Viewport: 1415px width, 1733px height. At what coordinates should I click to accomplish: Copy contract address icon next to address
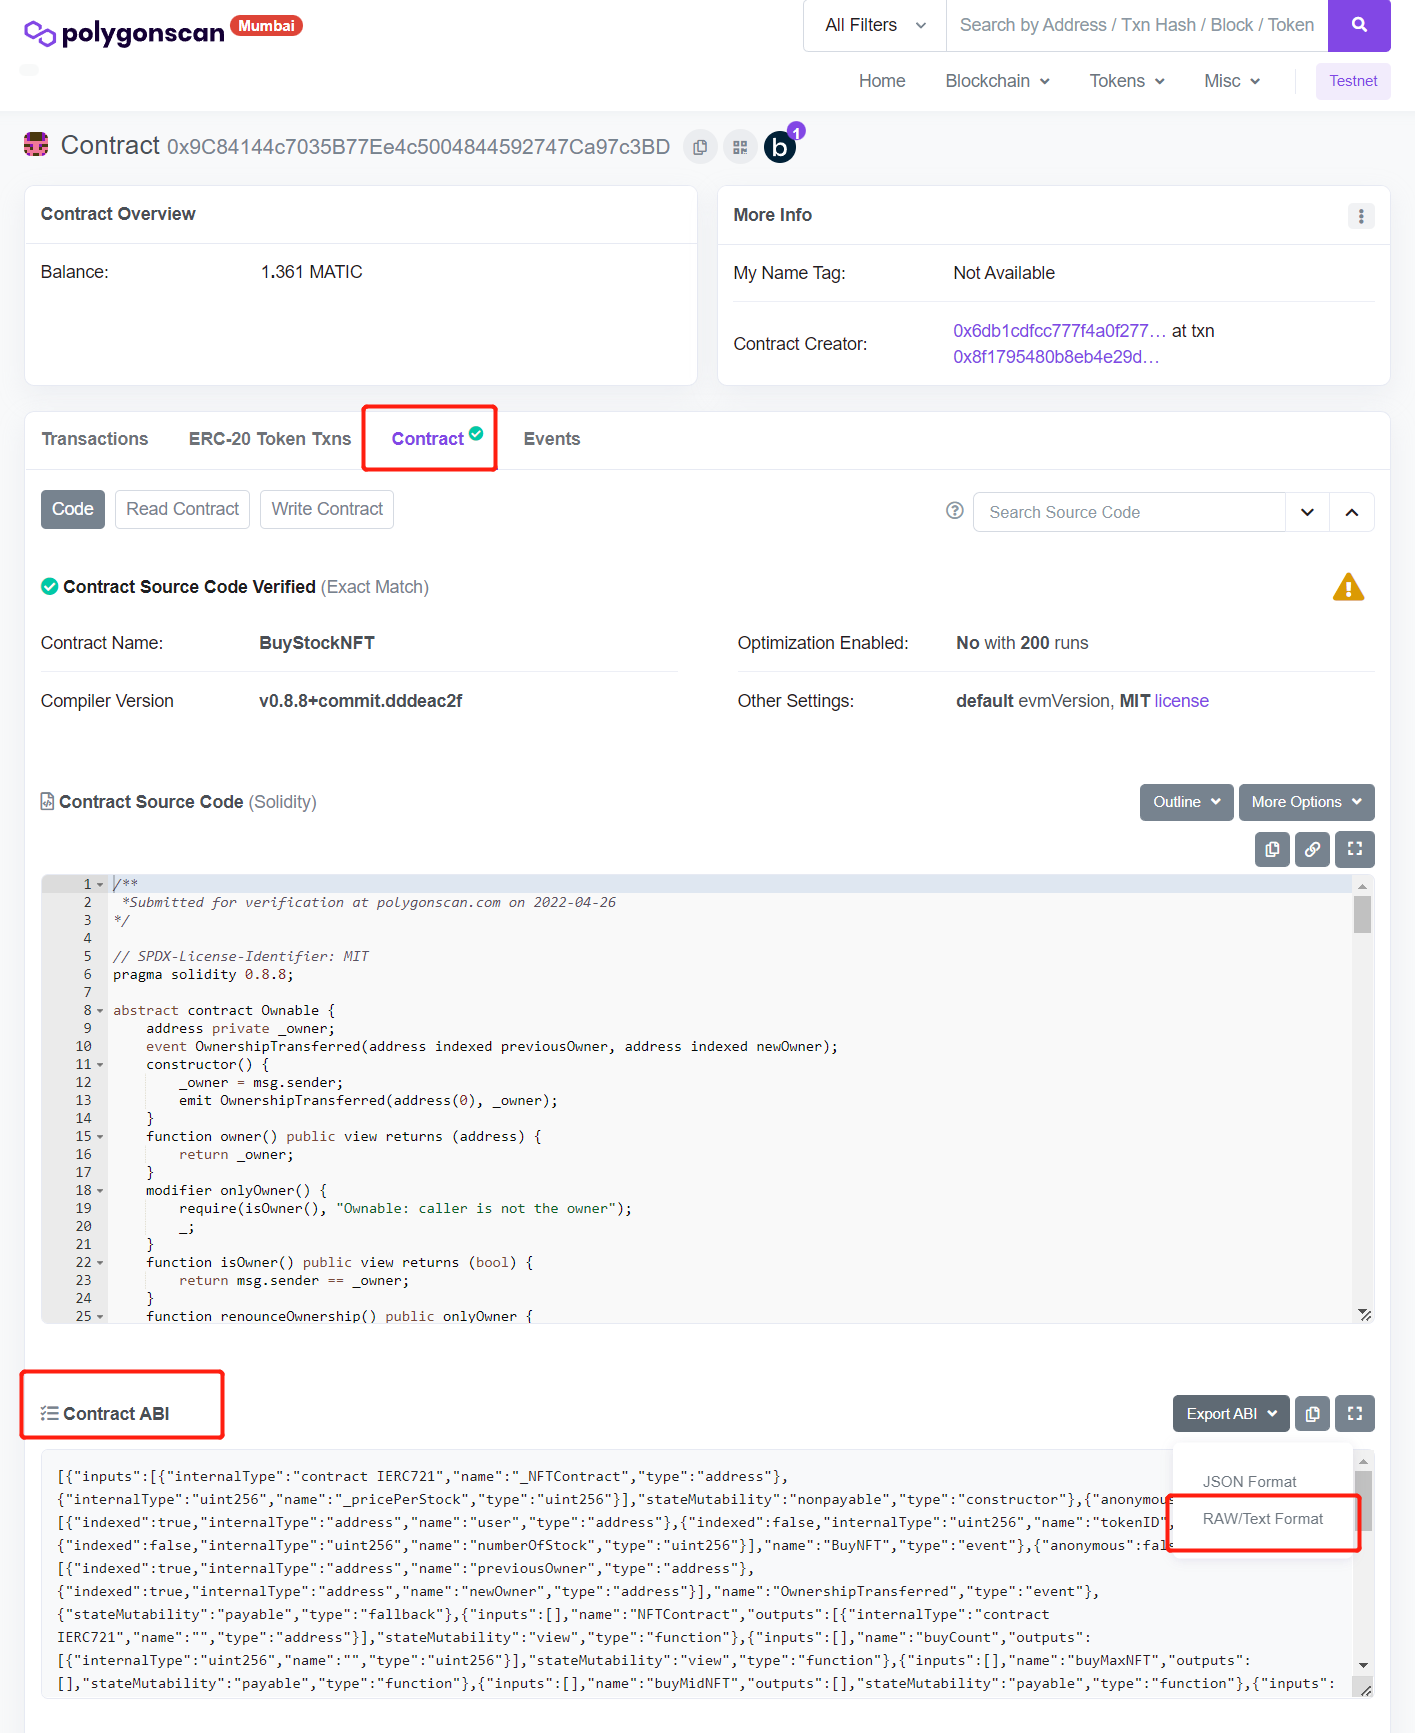point(700,147)
